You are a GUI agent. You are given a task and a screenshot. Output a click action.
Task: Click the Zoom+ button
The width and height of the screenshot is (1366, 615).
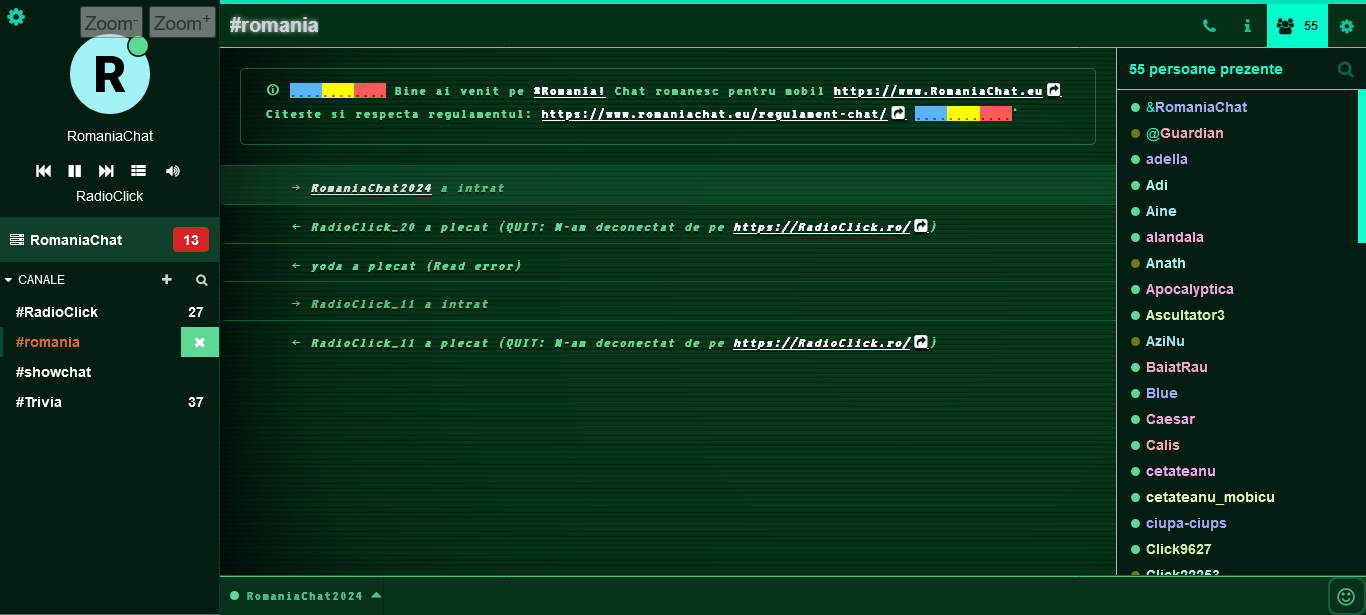[x=182, y=22]
